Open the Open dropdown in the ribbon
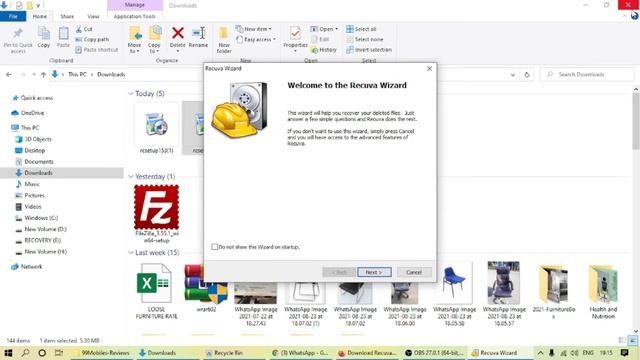 [324, 29]
